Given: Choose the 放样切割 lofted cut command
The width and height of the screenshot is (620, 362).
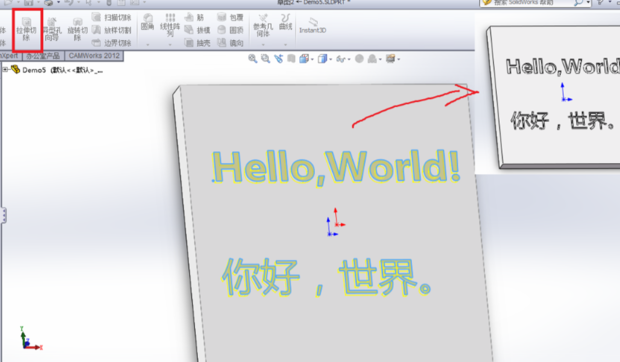Looking at the screenshot, I should pos(112,30).
